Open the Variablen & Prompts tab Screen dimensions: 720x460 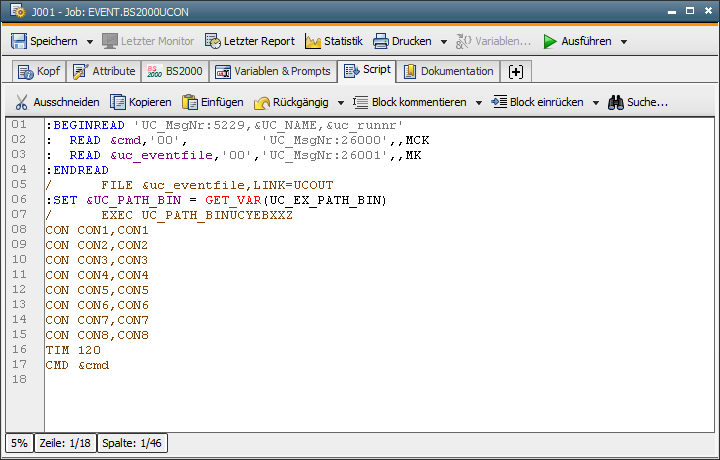pos(273,72)
